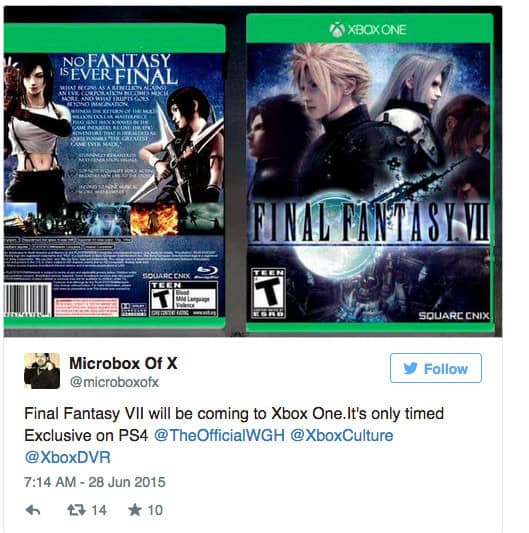Click the reply arrow icon
The image size is (529, 533).
tap(33, 510)
